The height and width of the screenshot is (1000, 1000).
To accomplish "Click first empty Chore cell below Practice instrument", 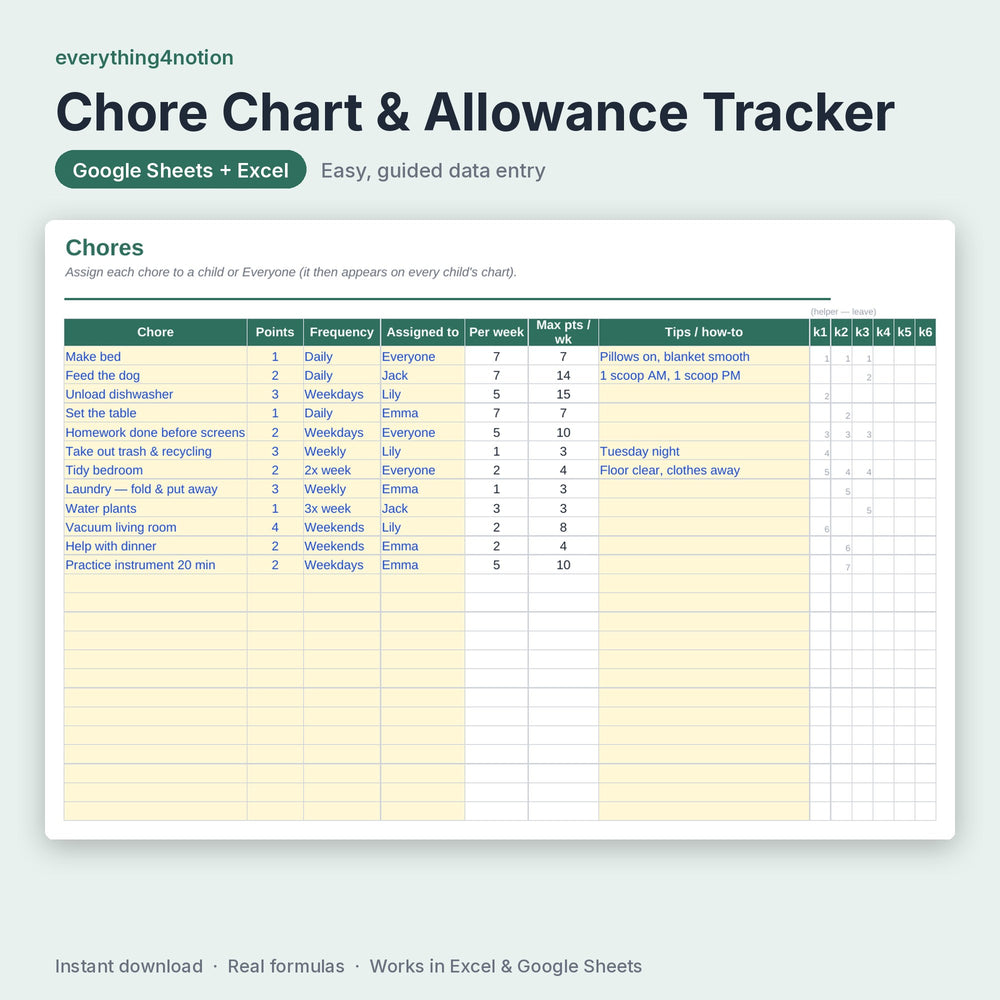I will click(x=156, y=584).
